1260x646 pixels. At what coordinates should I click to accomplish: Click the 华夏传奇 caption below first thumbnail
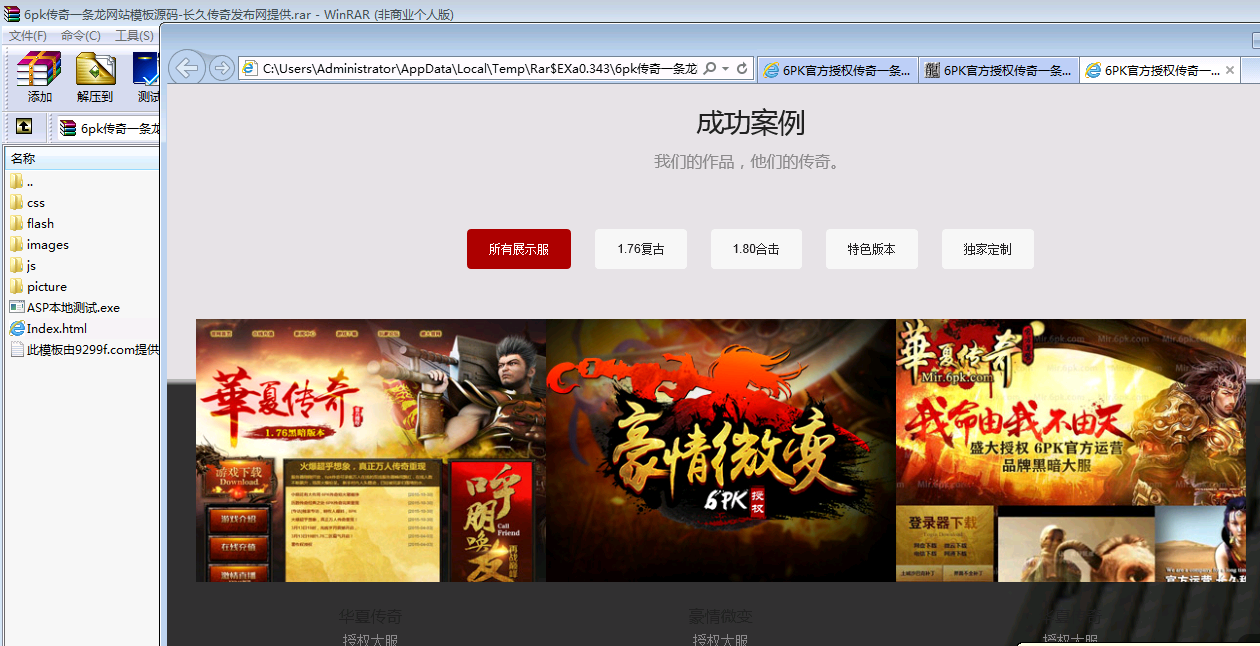(x=371, y=617)
